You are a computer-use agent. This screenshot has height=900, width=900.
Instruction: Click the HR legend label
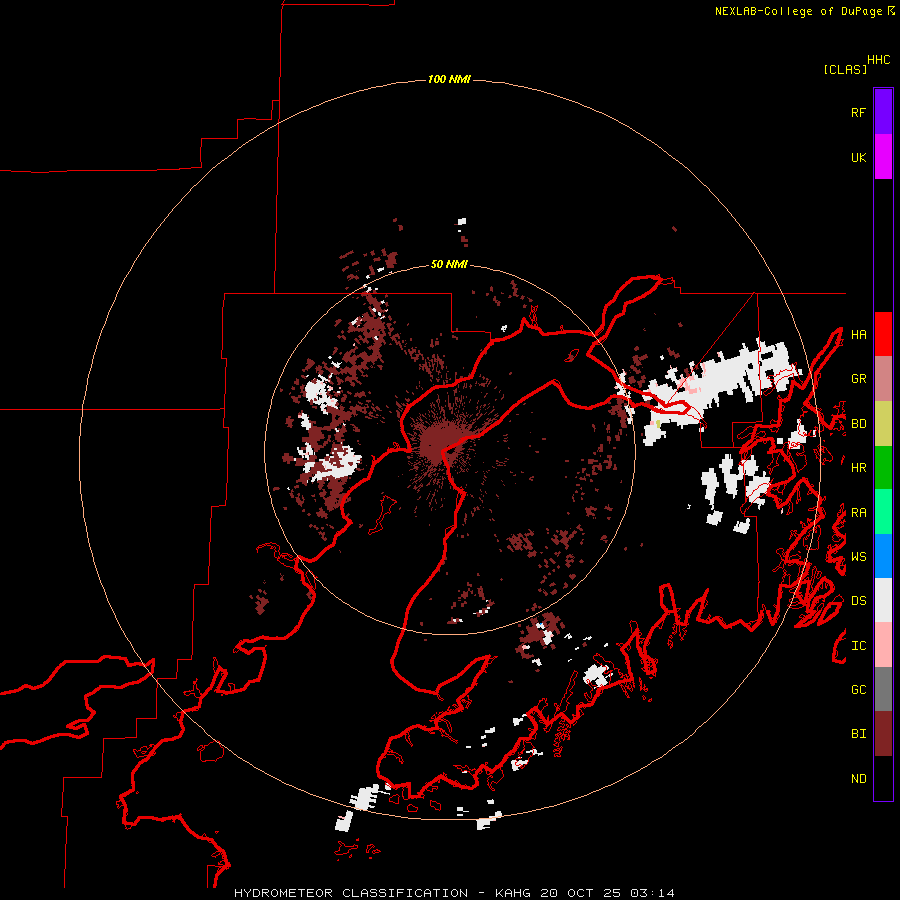click(x=858, y=468)
